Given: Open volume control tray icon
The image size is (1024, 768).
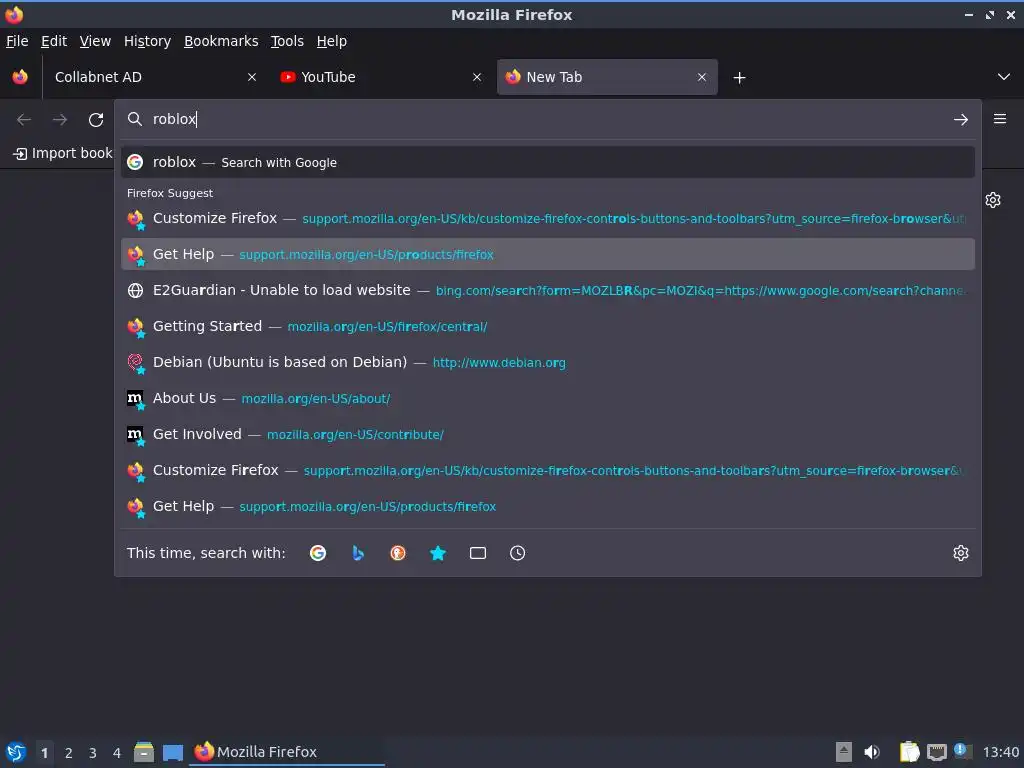Looking at the screenshot, I should (x=872, y=752).
